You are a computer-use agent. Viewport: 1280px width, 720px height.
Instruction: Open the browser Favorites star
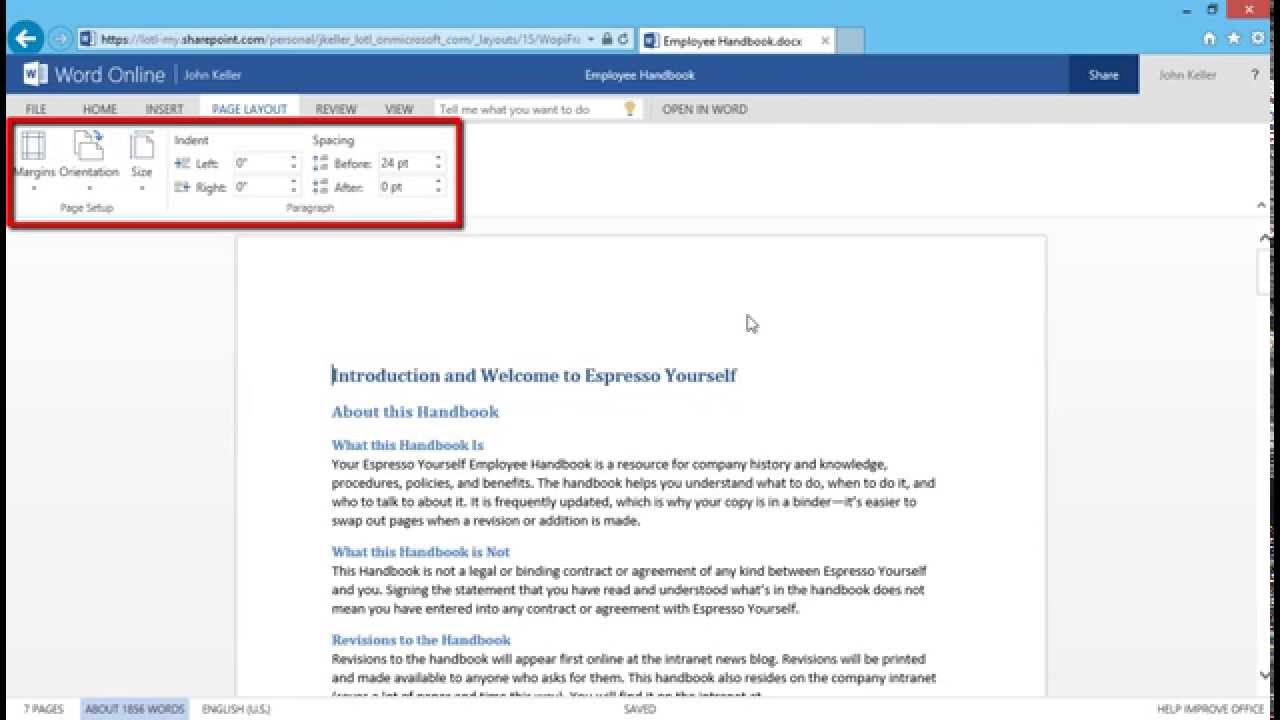coord(1233,39)
